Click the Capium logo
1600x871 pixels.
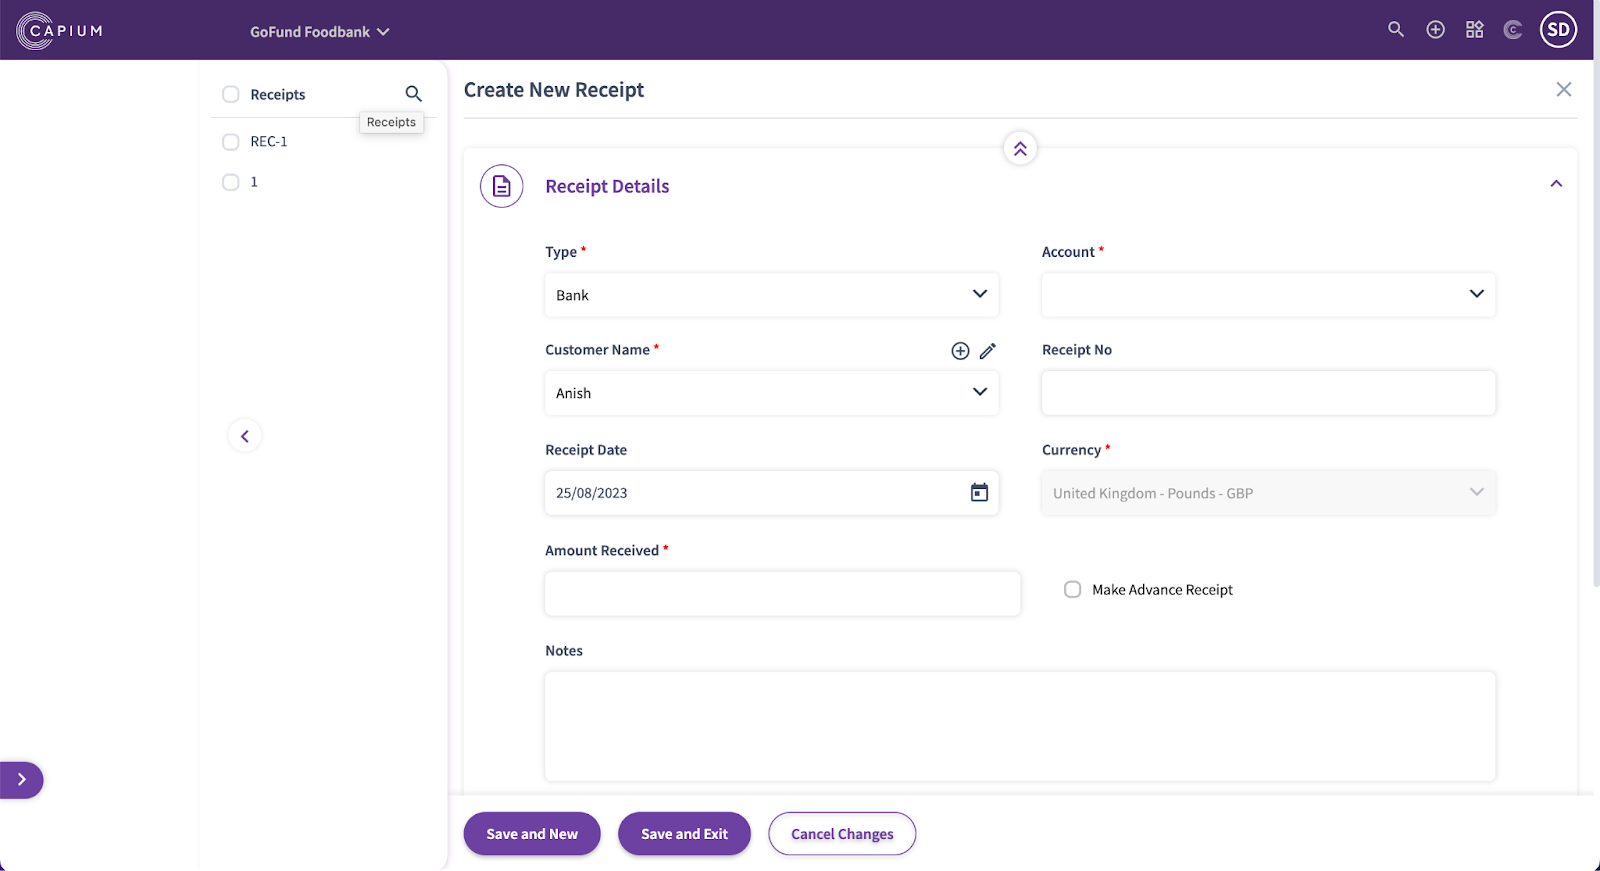(60, 30)
